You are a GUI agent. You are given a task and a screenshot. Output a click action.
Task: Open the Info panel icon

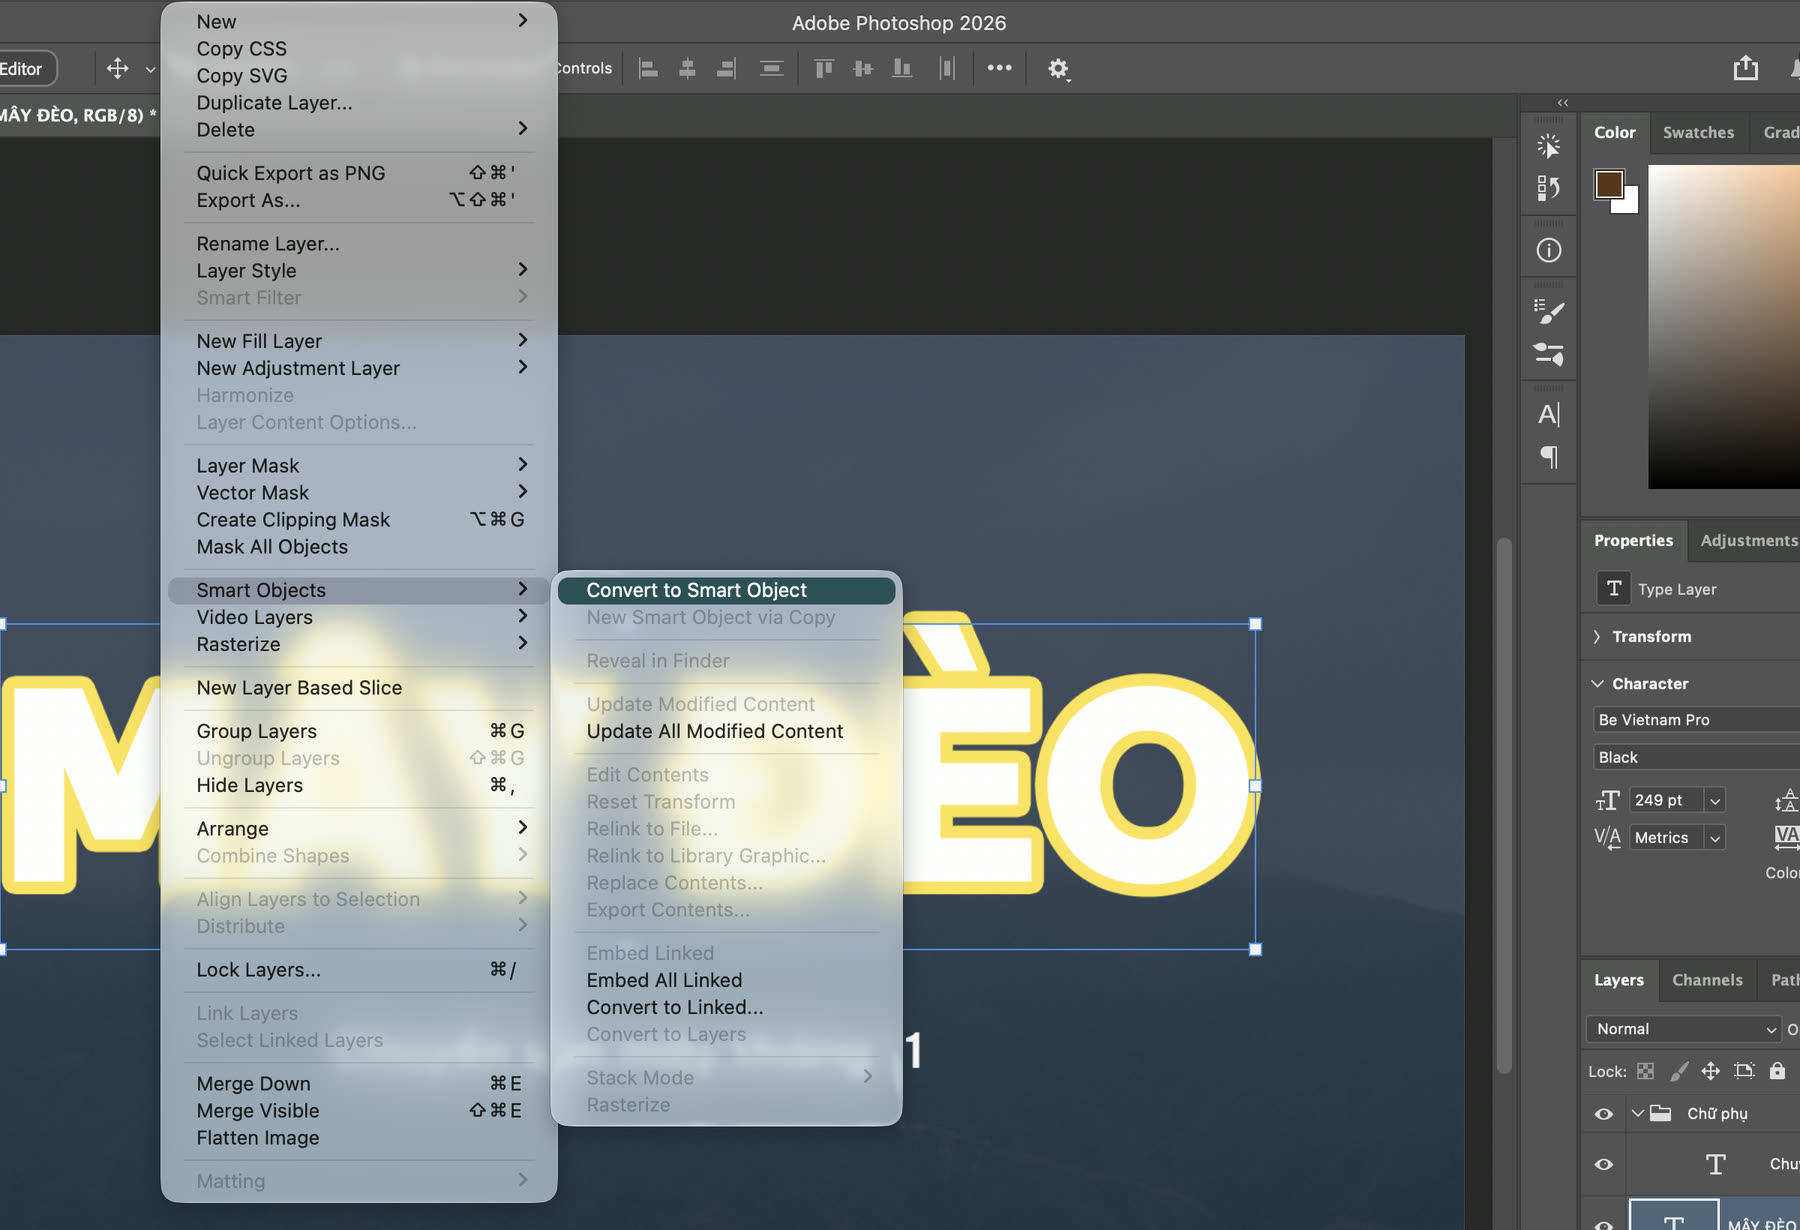tap(1548, 251)
